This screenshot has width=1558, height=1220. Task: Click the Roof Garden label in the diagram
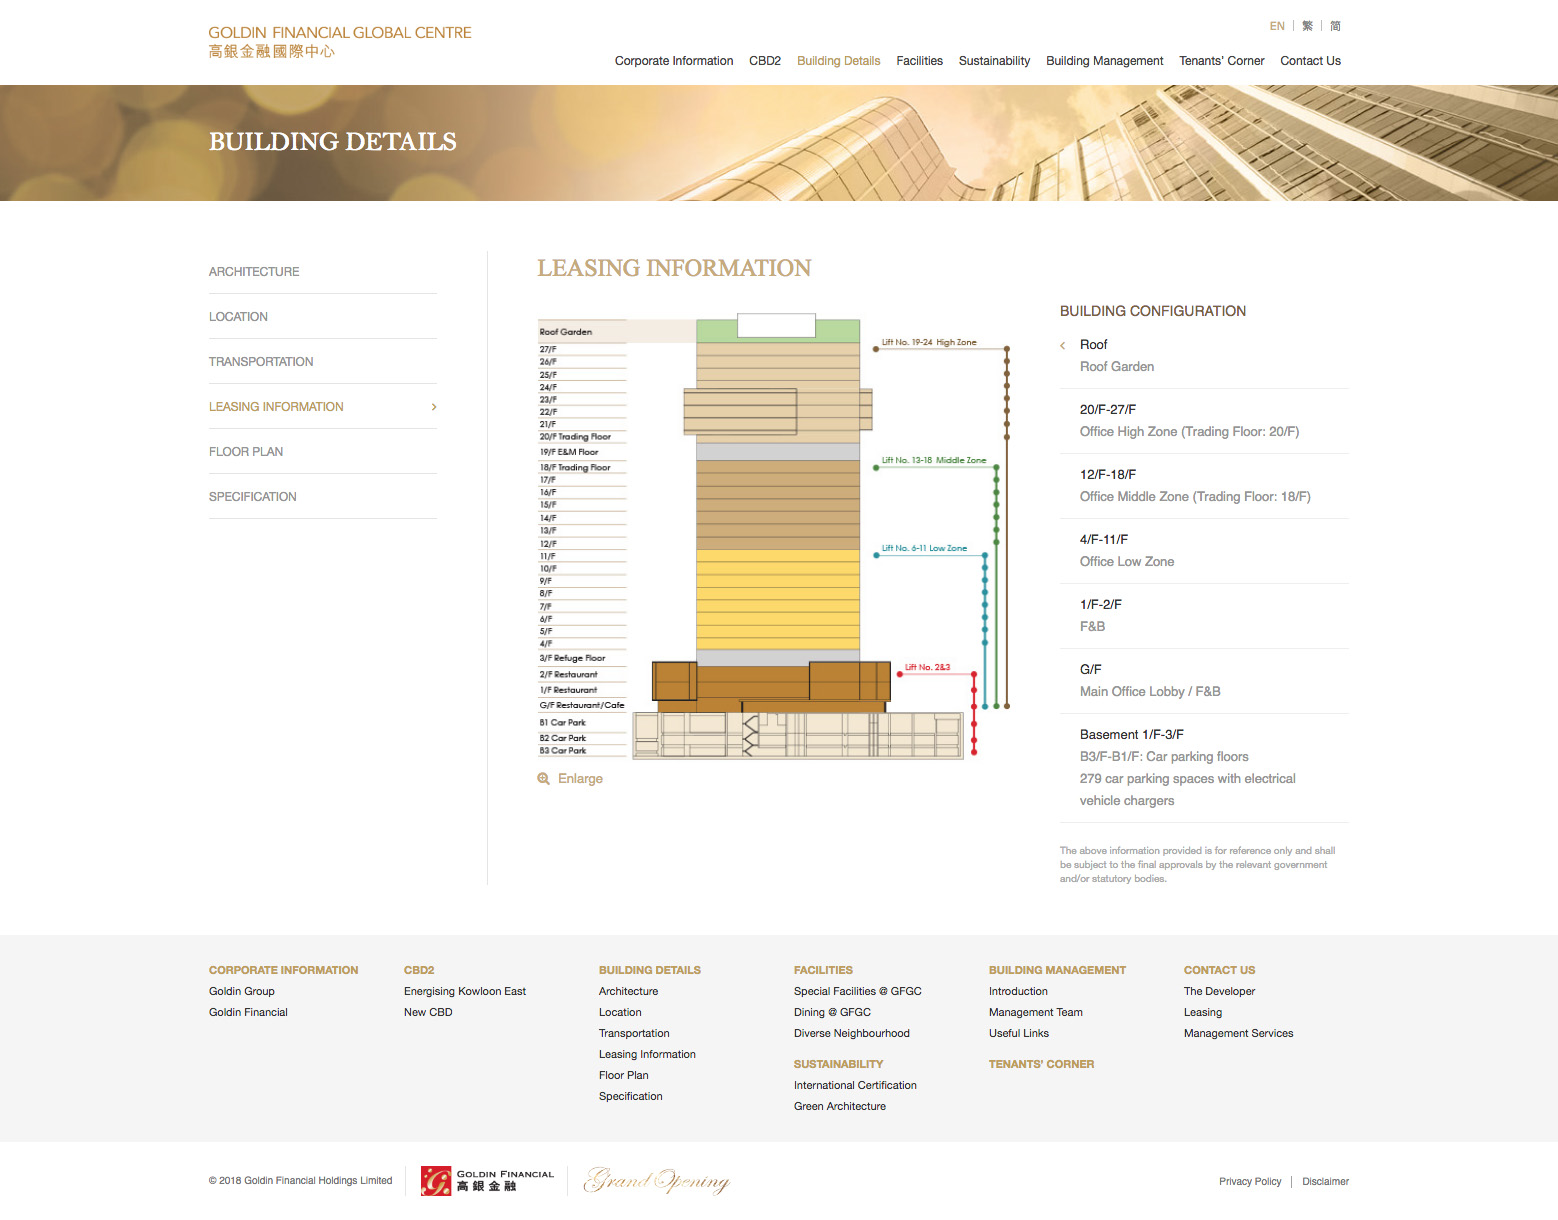point(566,332)
